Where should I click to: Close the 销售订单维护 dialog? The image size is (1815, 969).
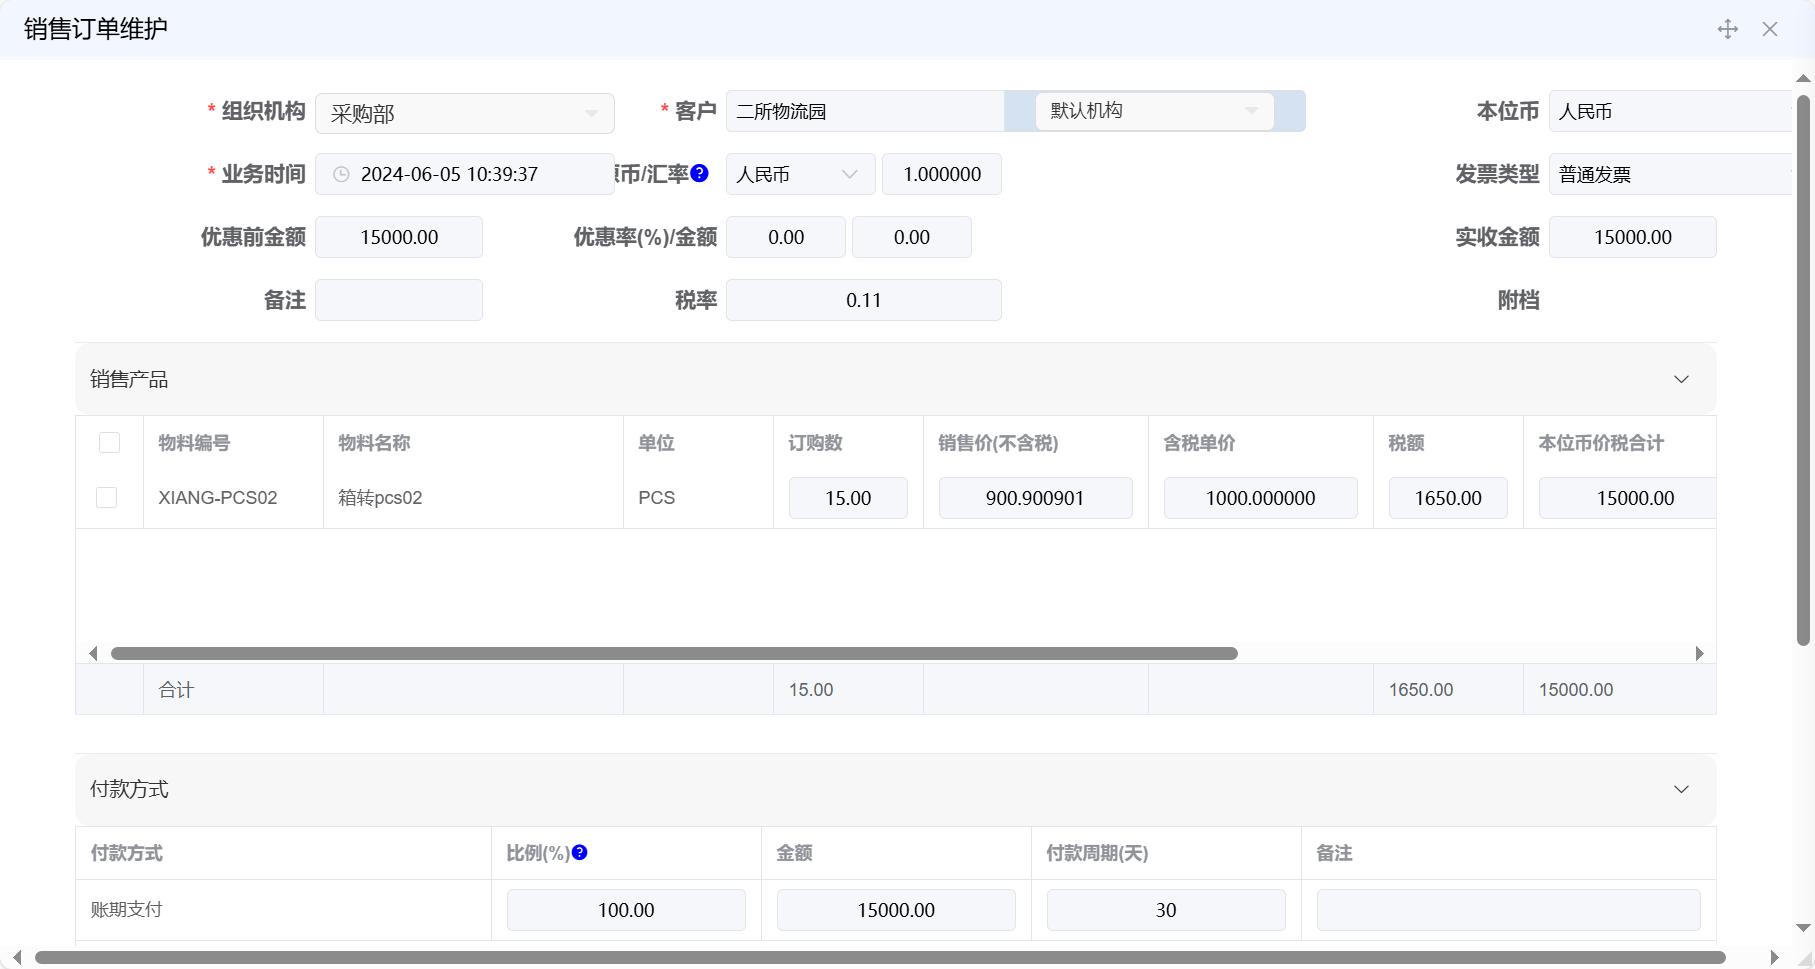[1772, 29]
